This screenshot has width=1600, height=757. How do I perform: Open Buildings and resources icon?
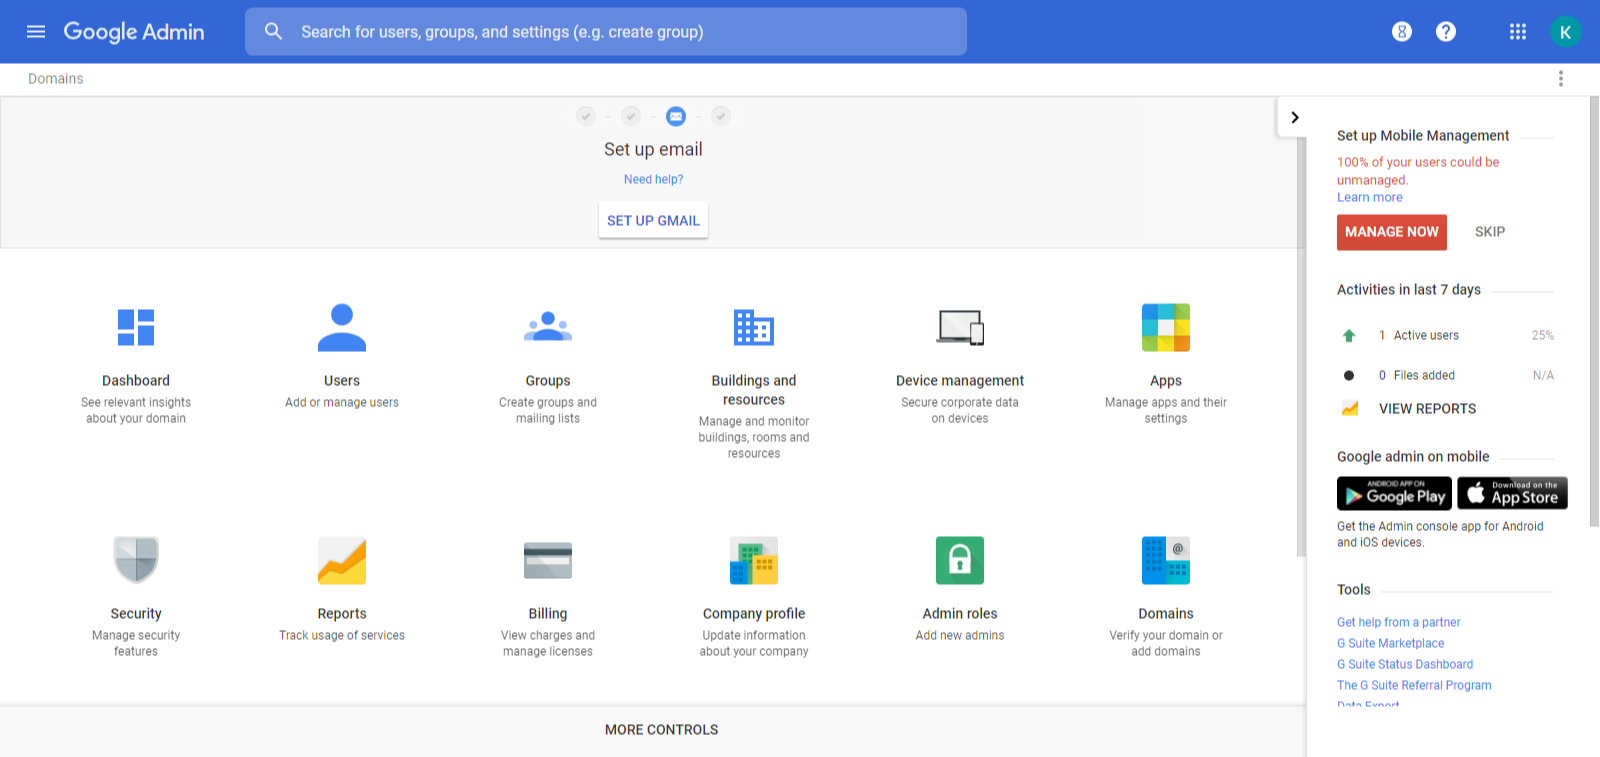(754, 328)
